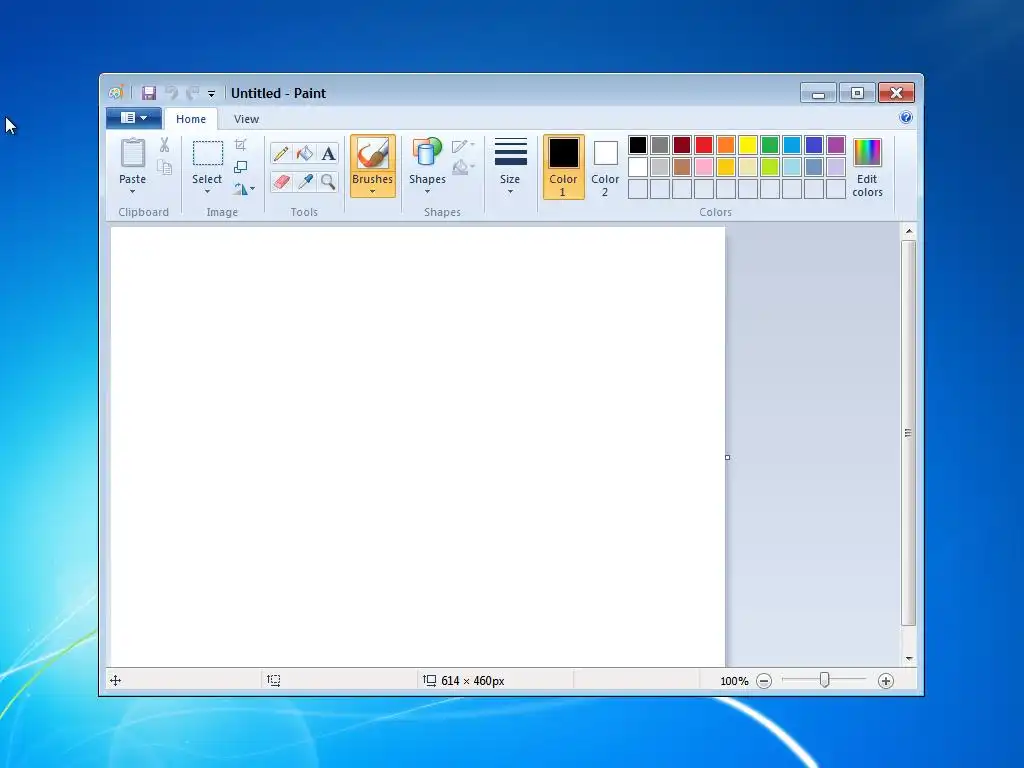The image size is (1024, 768).
Task: Click the vertical scrollbar thumb
Action: [908, 433]
